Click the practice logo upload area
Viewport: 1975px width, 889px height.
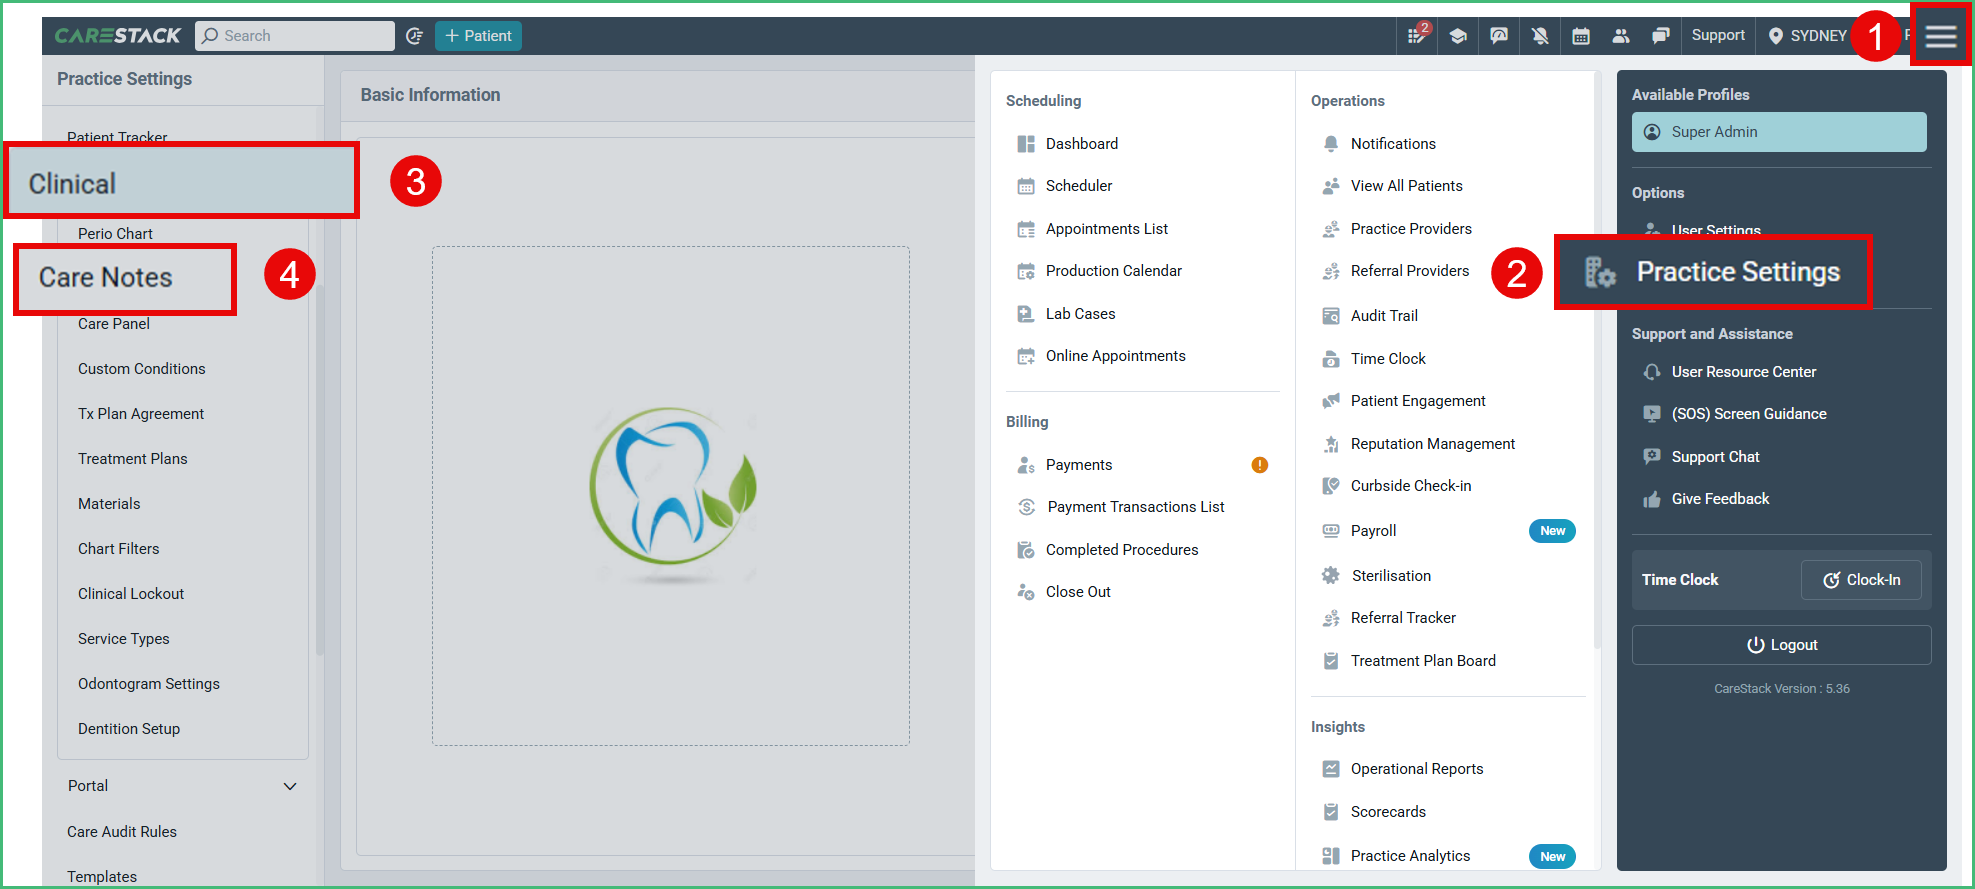tap(671, 496)
